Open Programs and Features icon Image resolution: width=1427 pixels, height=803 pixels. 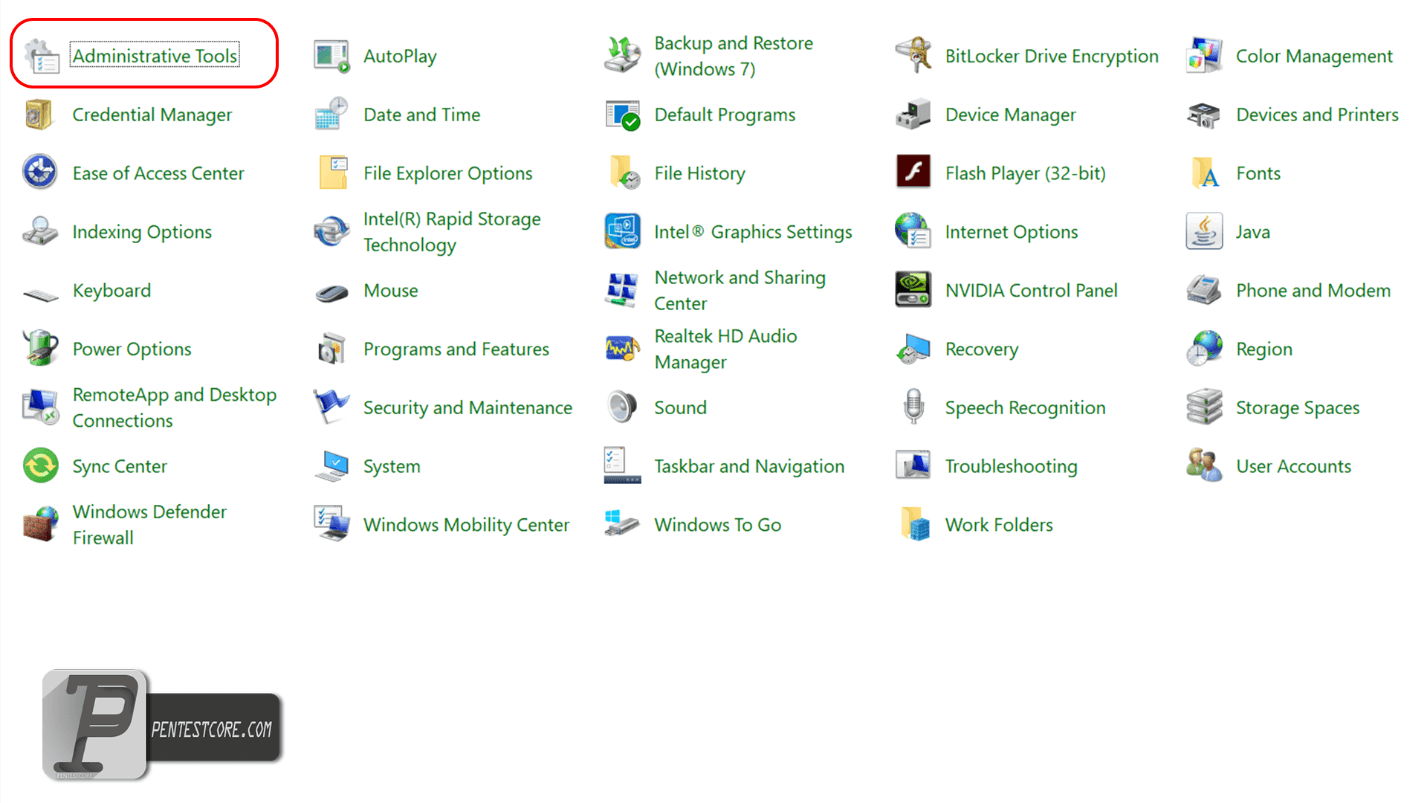click(x=332, y=349)
